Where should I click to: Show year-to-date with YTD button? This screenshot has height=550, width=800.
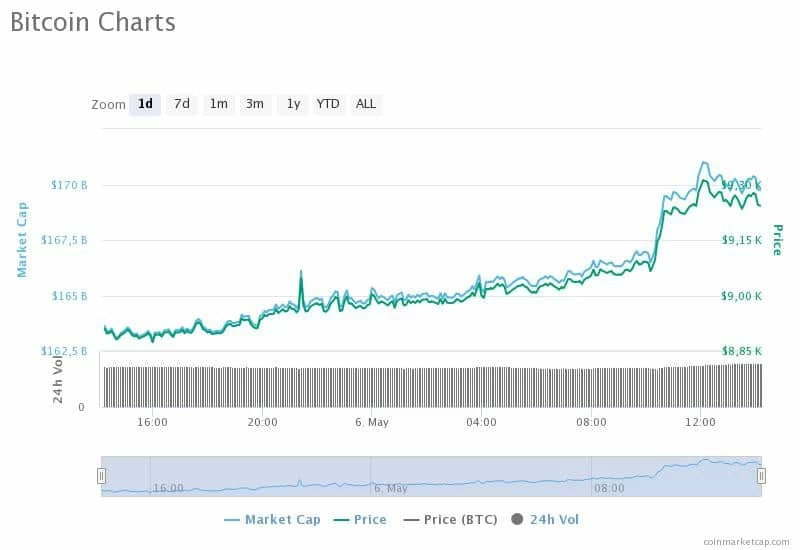[328, 105]
